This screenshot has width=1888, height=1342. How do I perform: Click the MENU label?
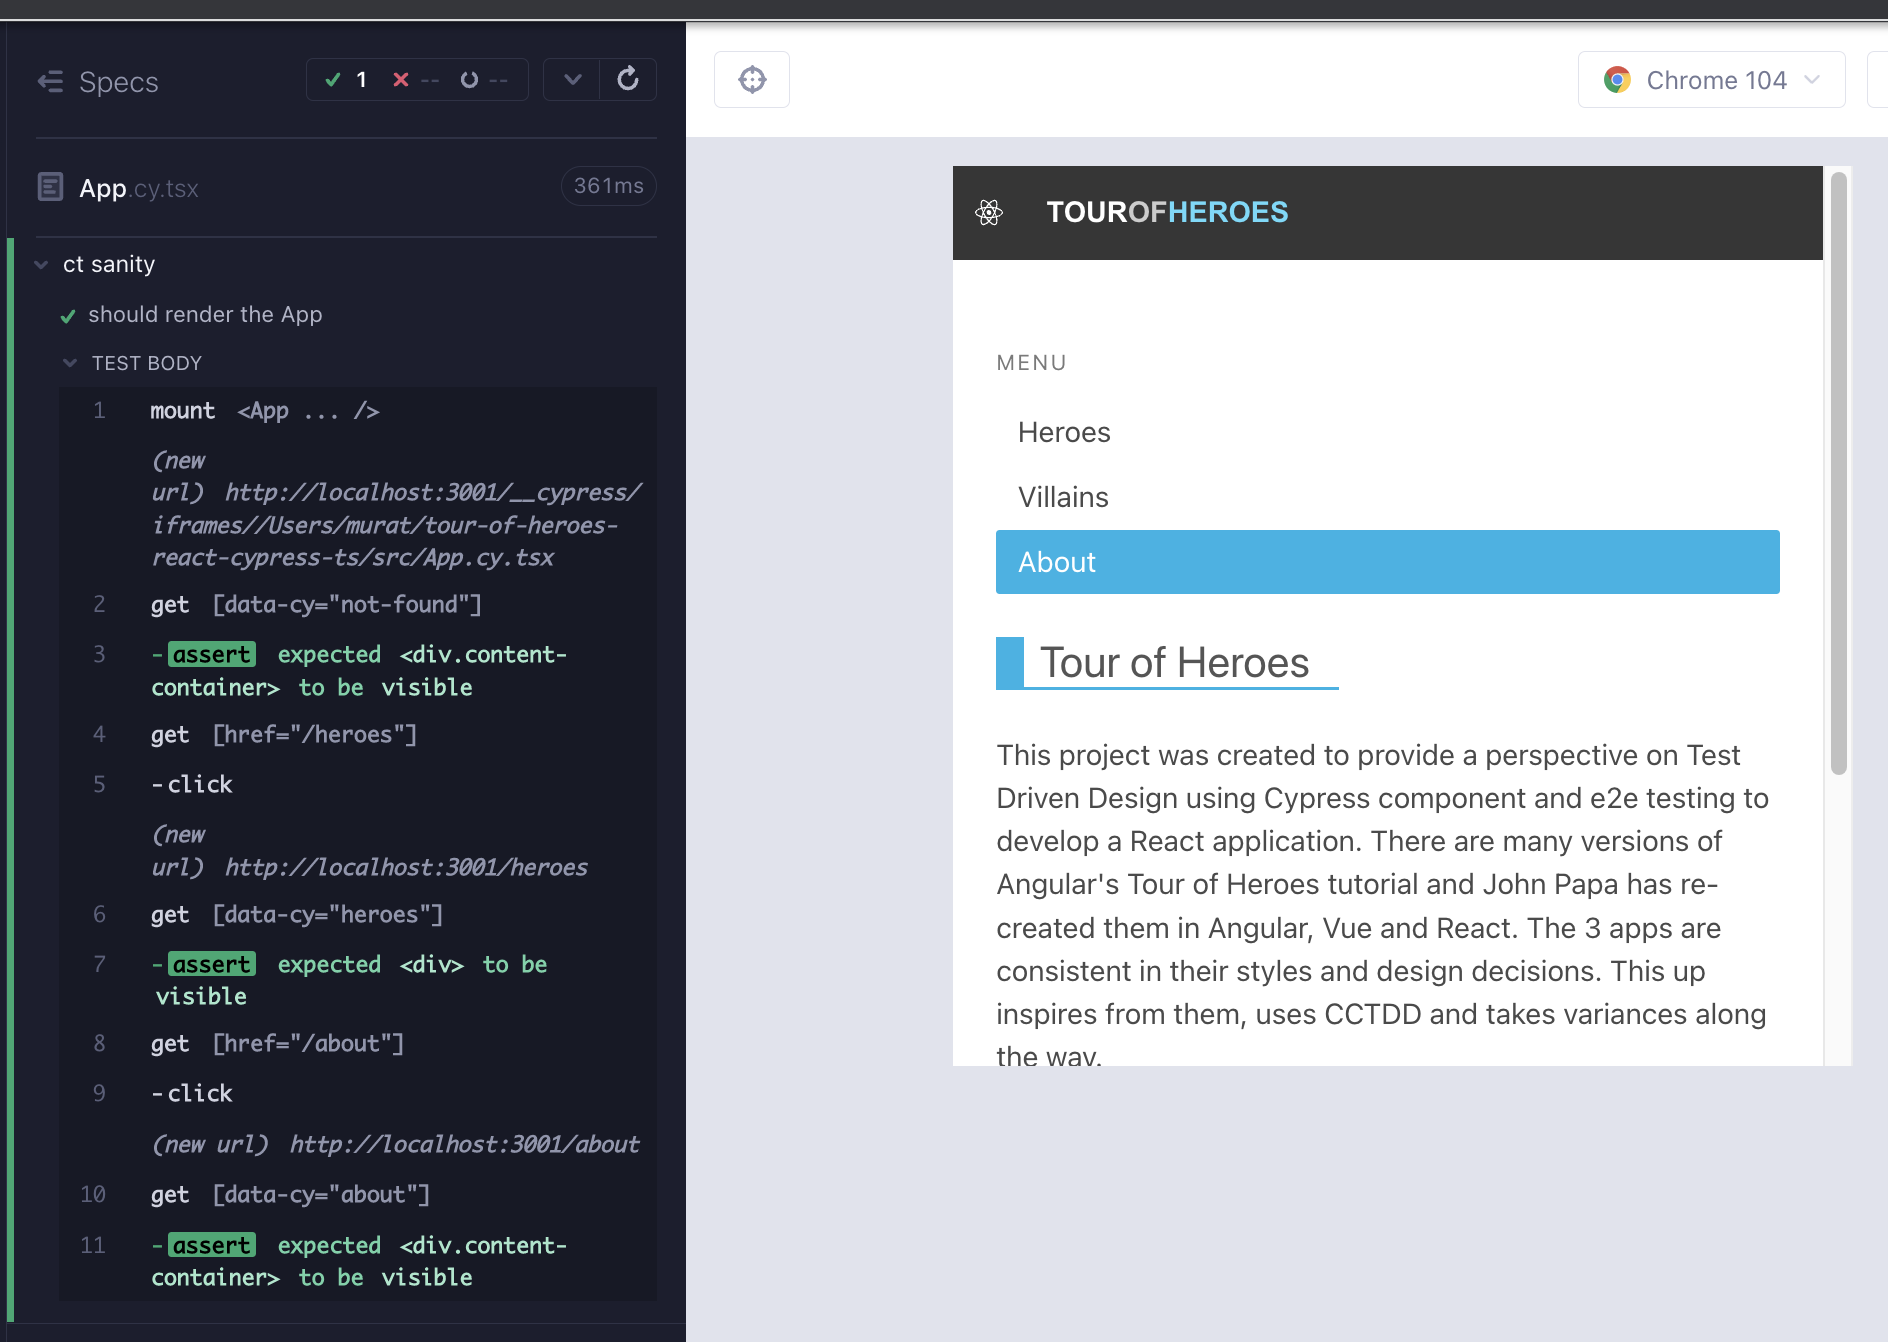pos(1031,363)
